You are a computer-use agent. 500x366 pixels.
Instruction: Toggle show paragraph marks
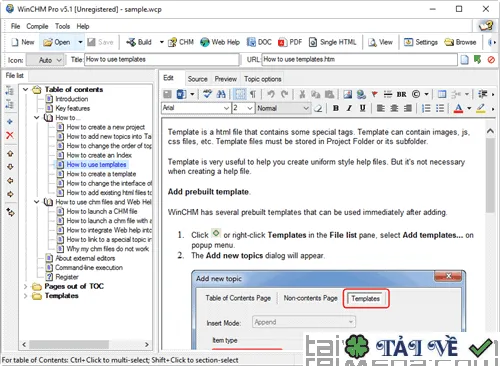253,94
